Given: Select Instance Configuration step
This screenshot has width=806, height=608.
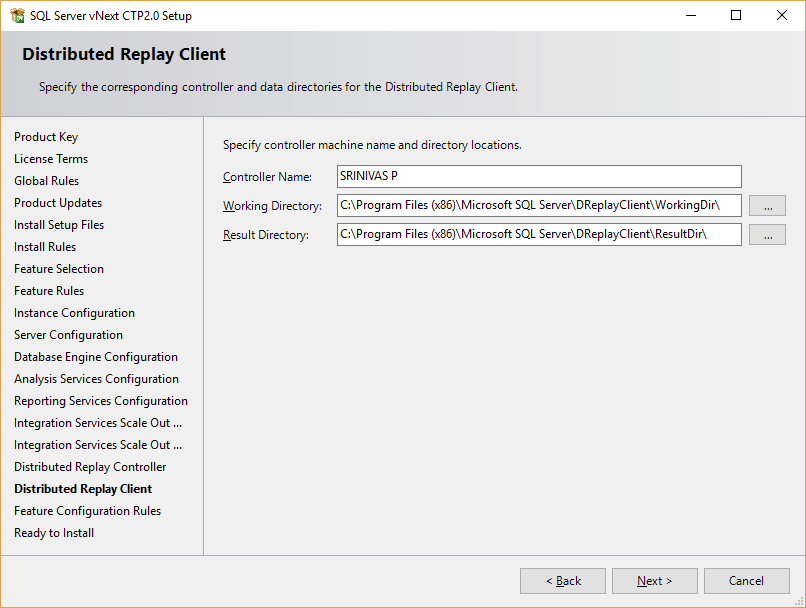Looking at the screenshot, I should click(x=75, y=313).
